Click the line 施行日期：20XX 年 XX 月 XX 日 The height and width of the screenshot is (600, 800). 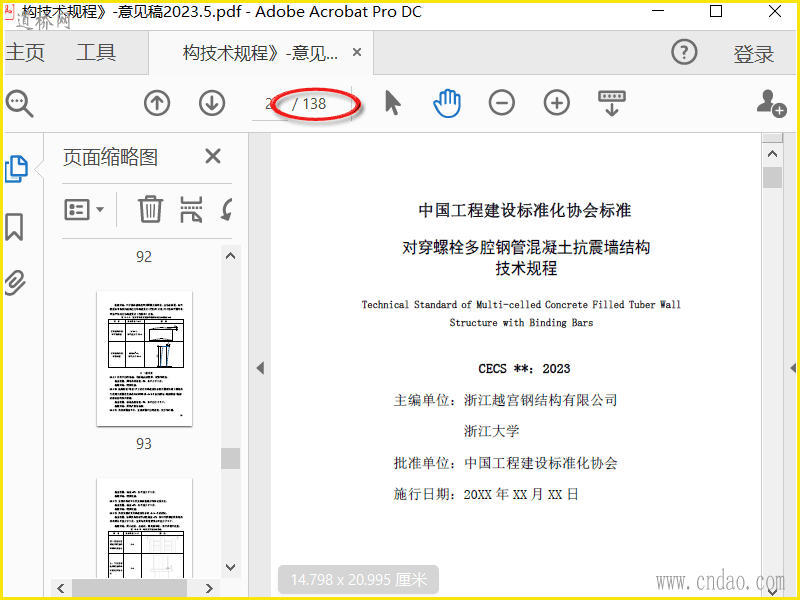pyautogui.click(x=486, y=494)
